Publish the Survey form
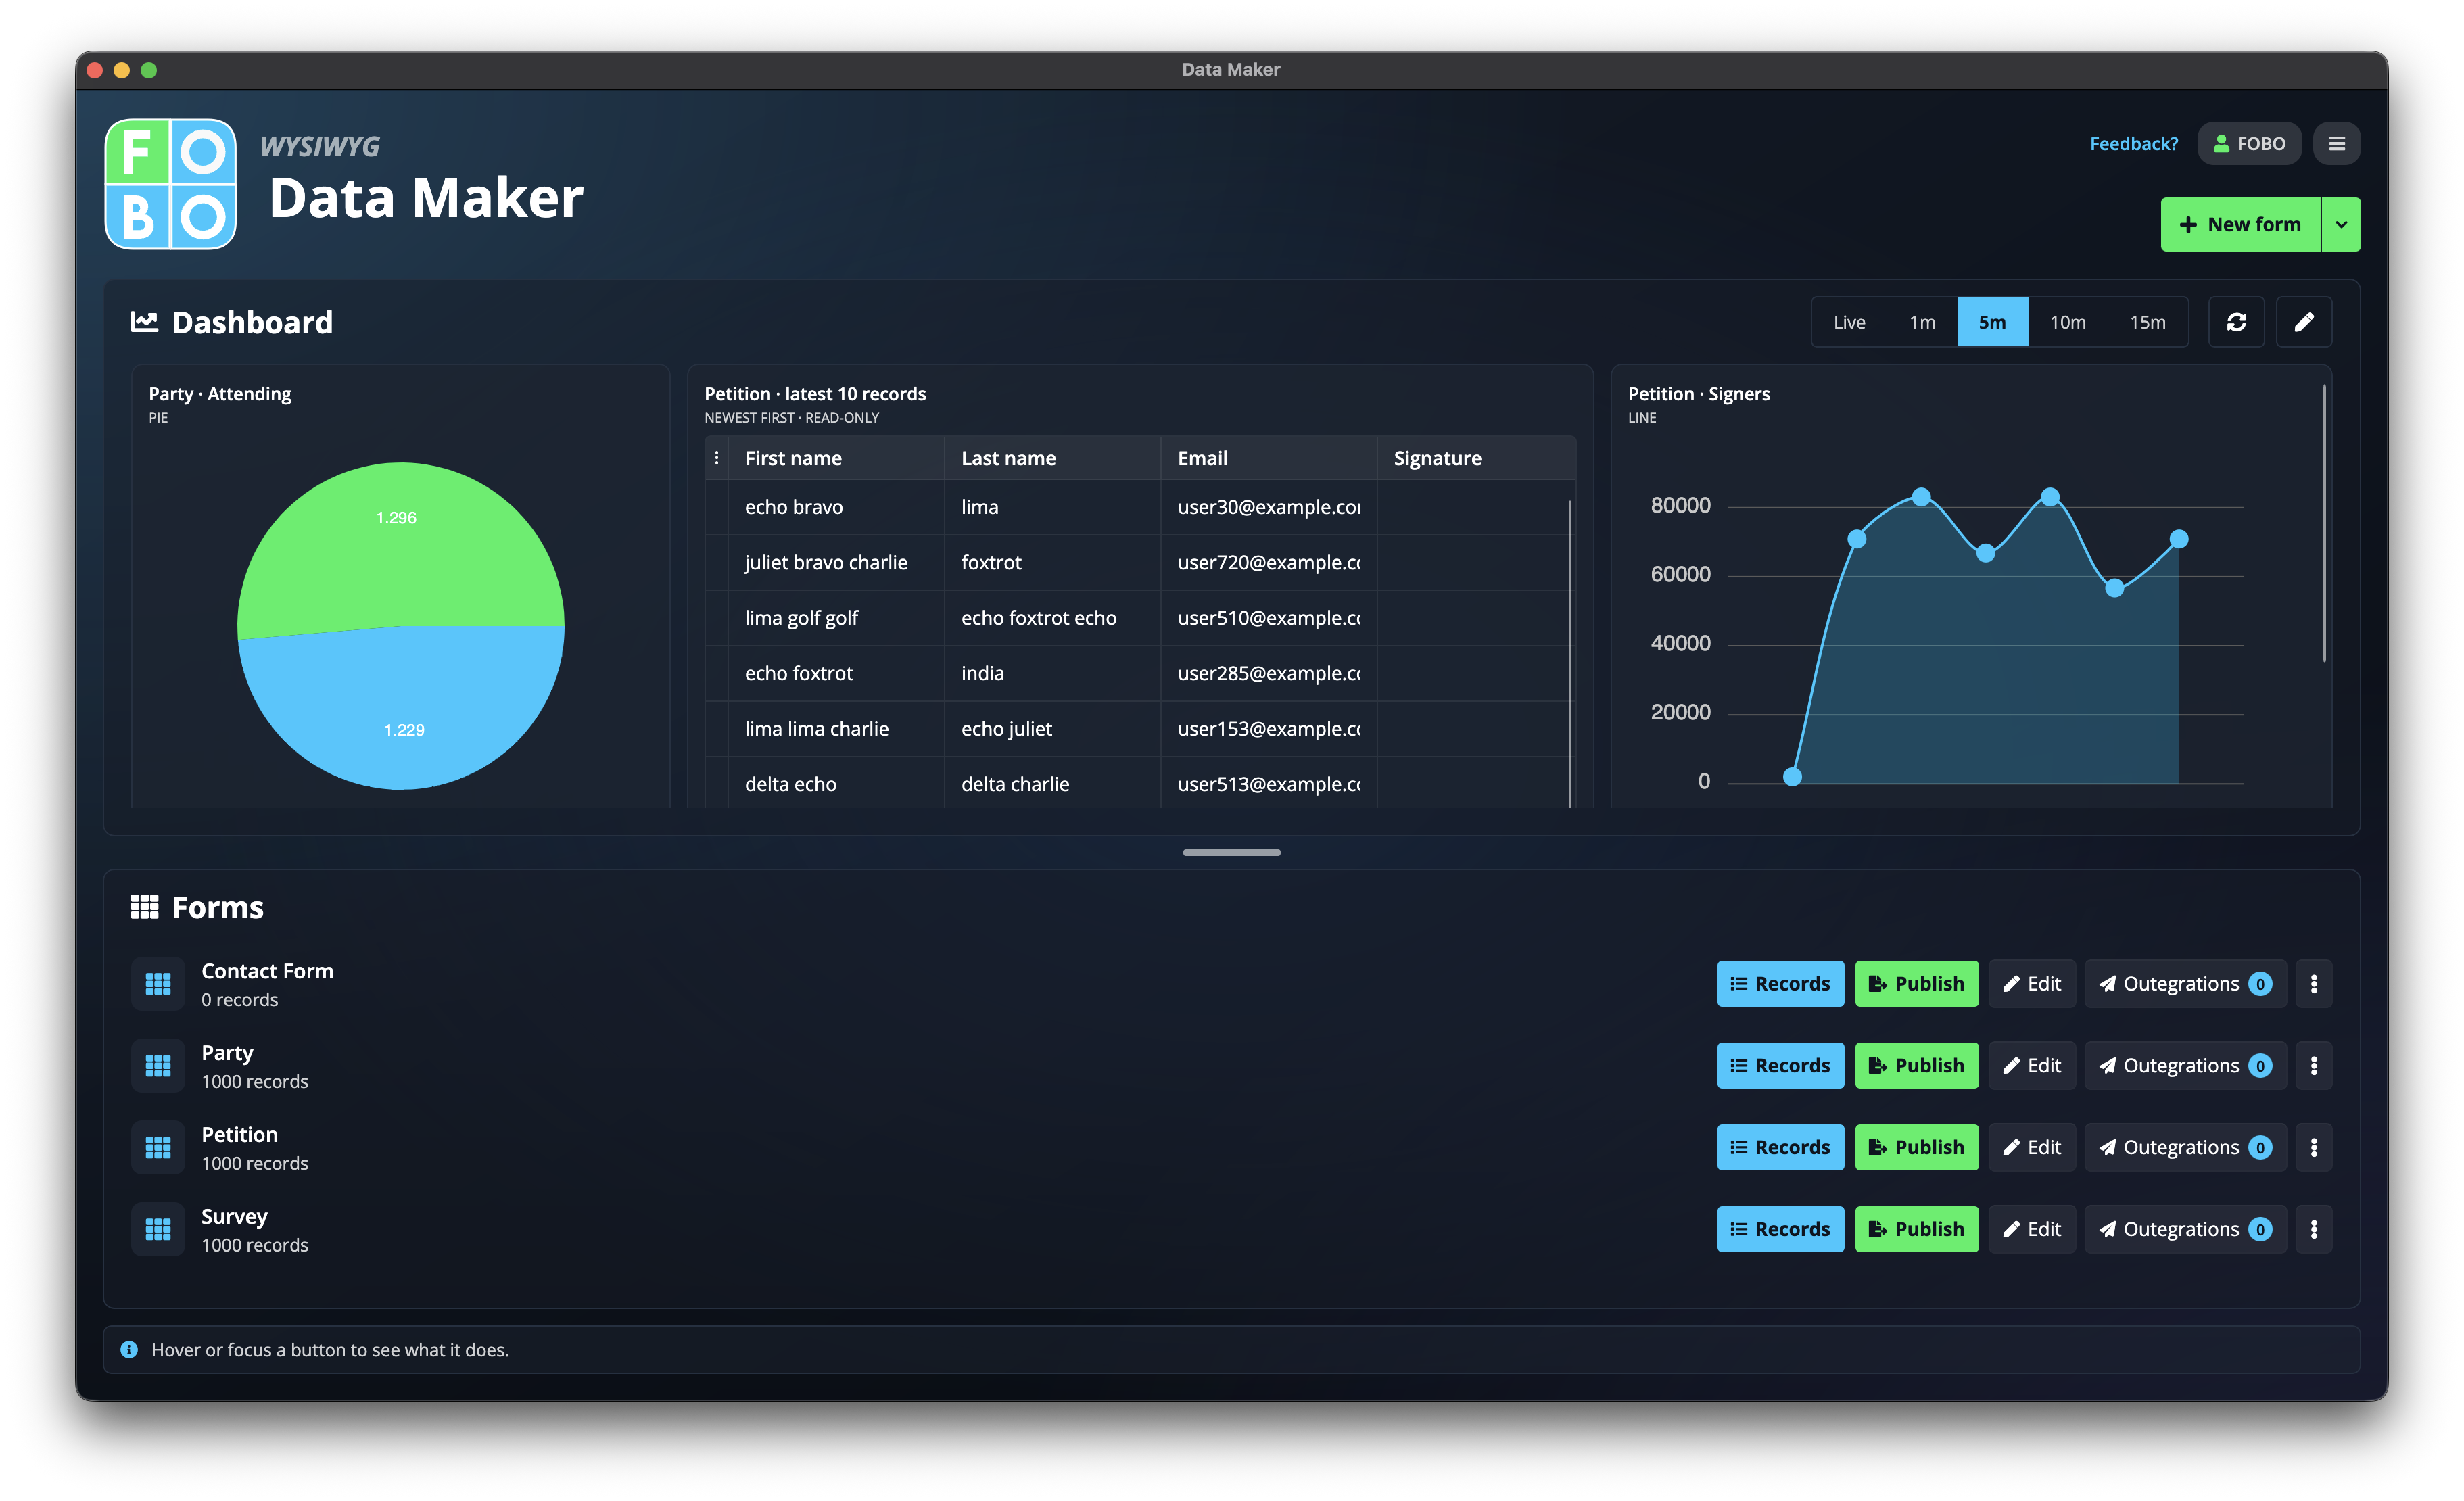2464x1501 pixels. pyautogui.click(x=1916, y=1229)
